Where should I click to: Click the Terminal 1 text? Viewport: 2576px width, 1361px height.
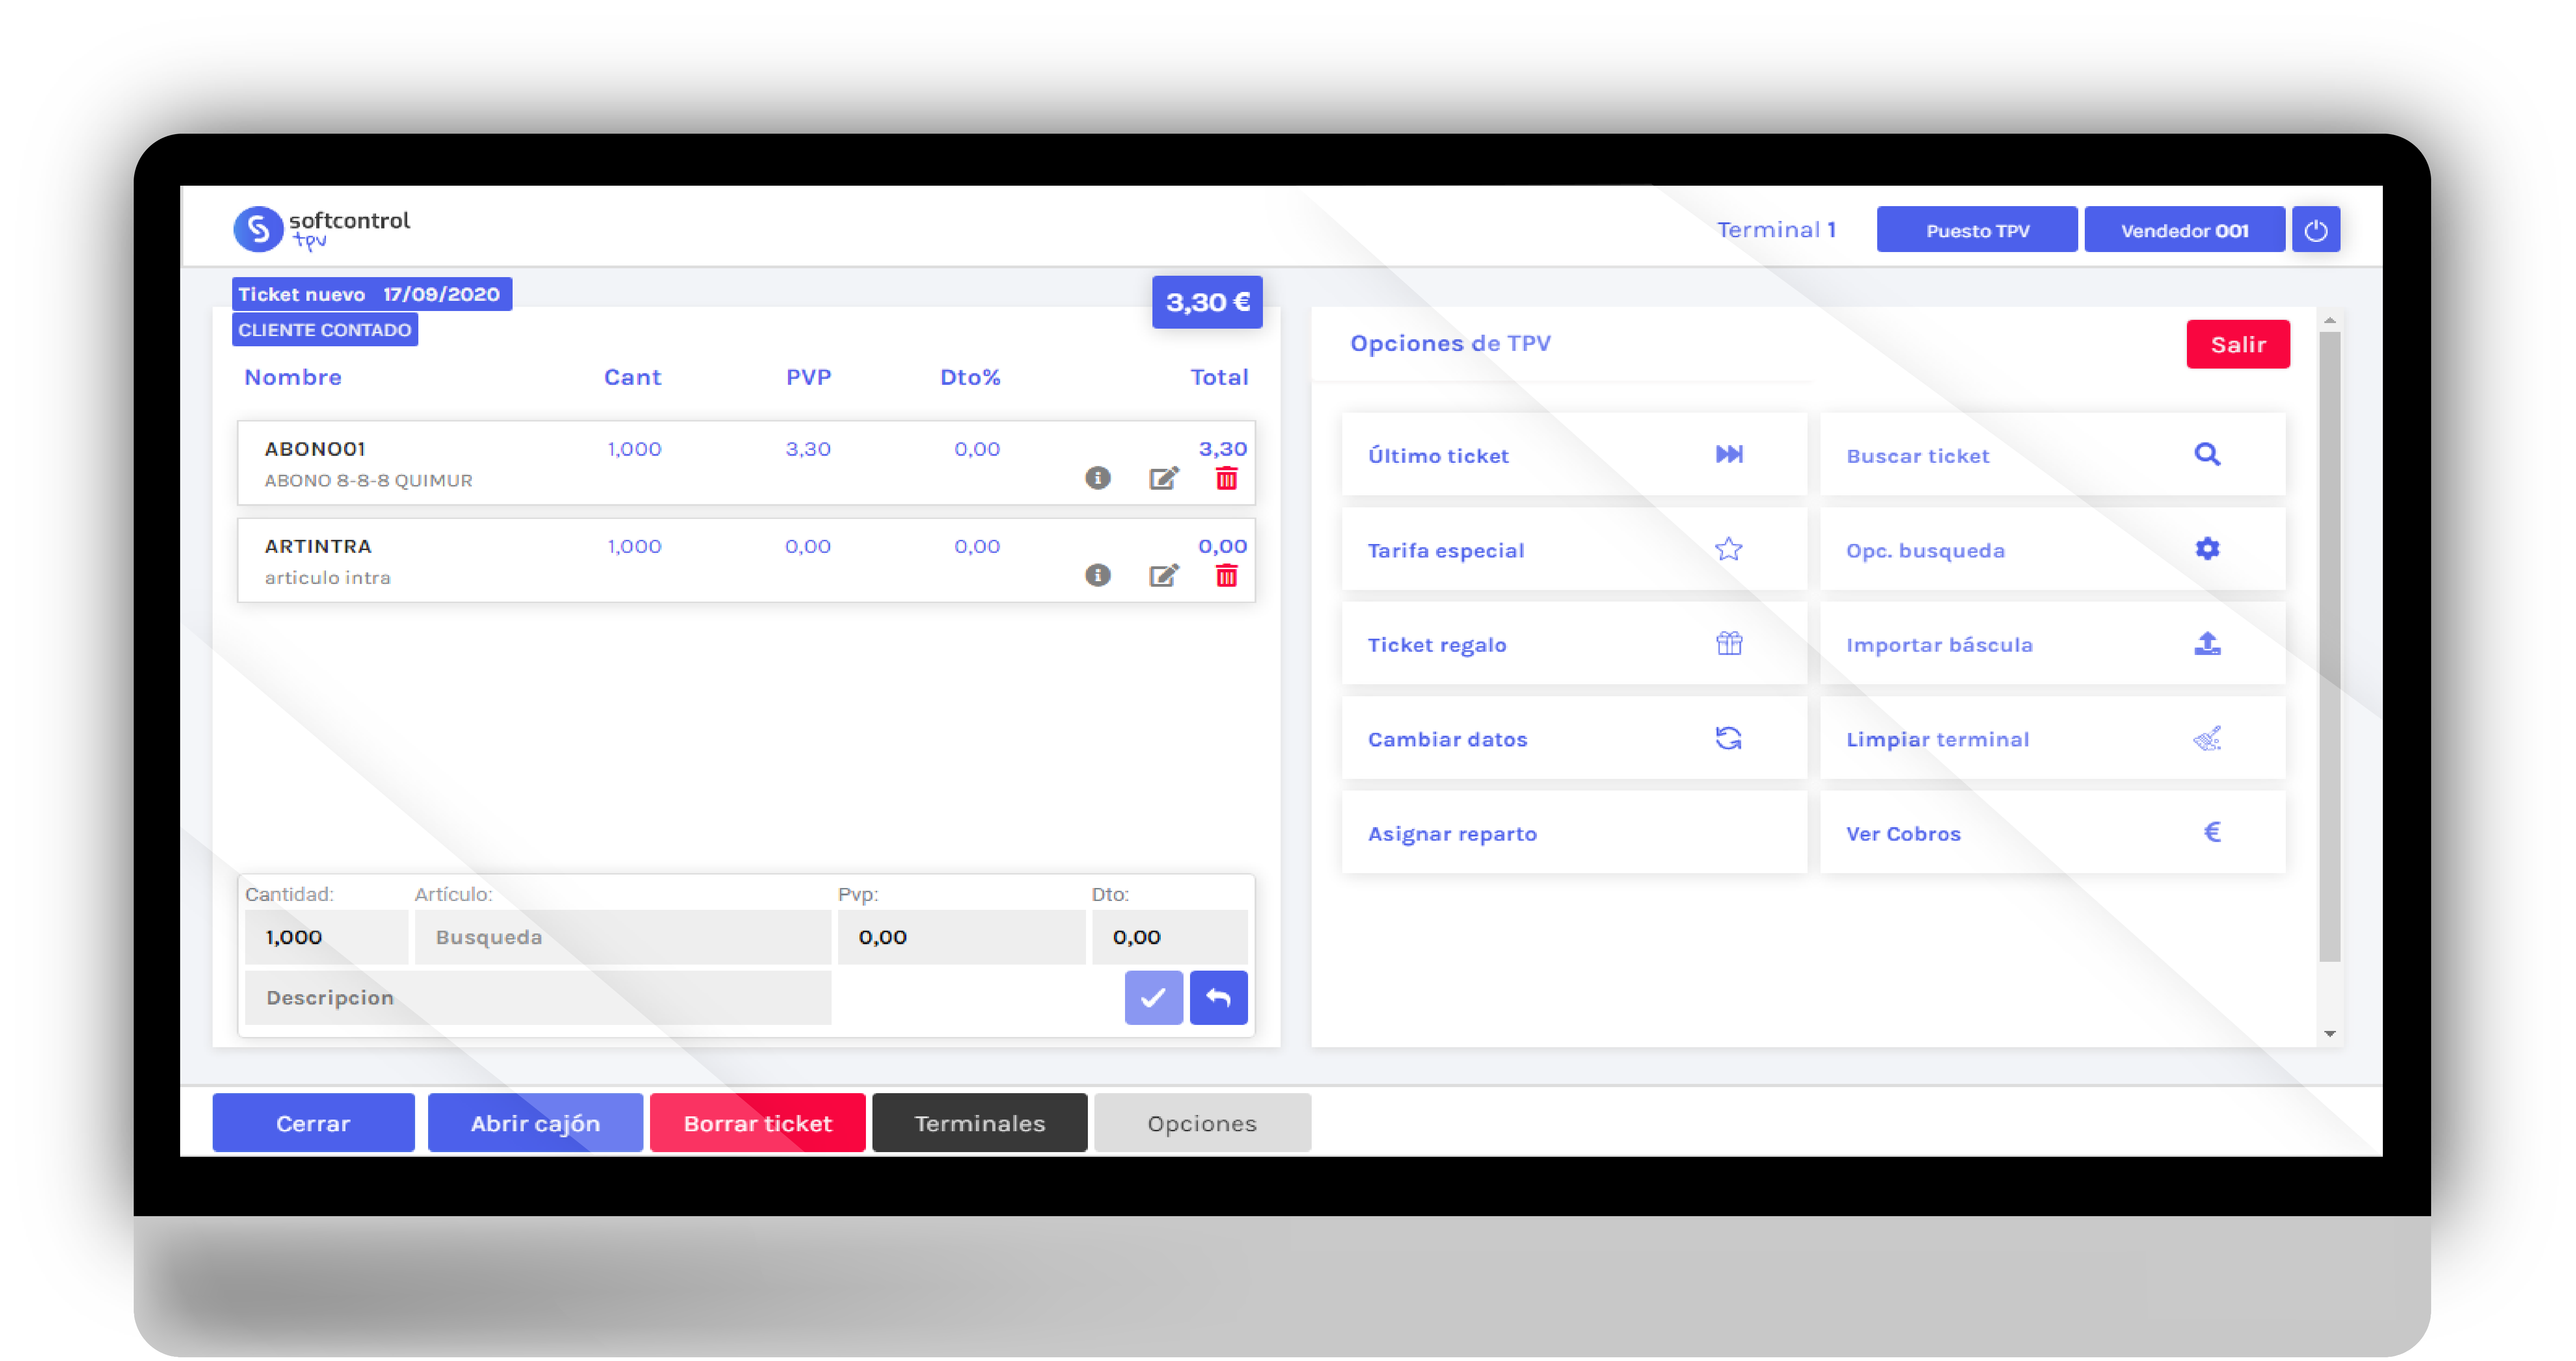pyautogui.click(x=1776, y=230)
